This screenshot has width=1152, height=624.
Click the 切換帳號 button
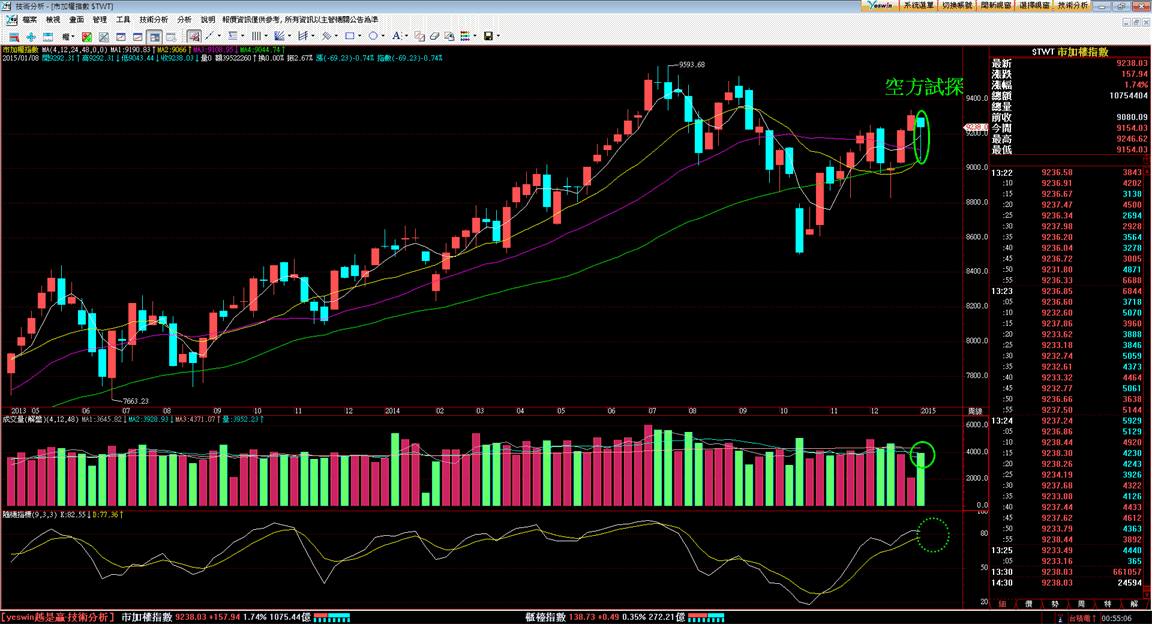click(957, 5)
